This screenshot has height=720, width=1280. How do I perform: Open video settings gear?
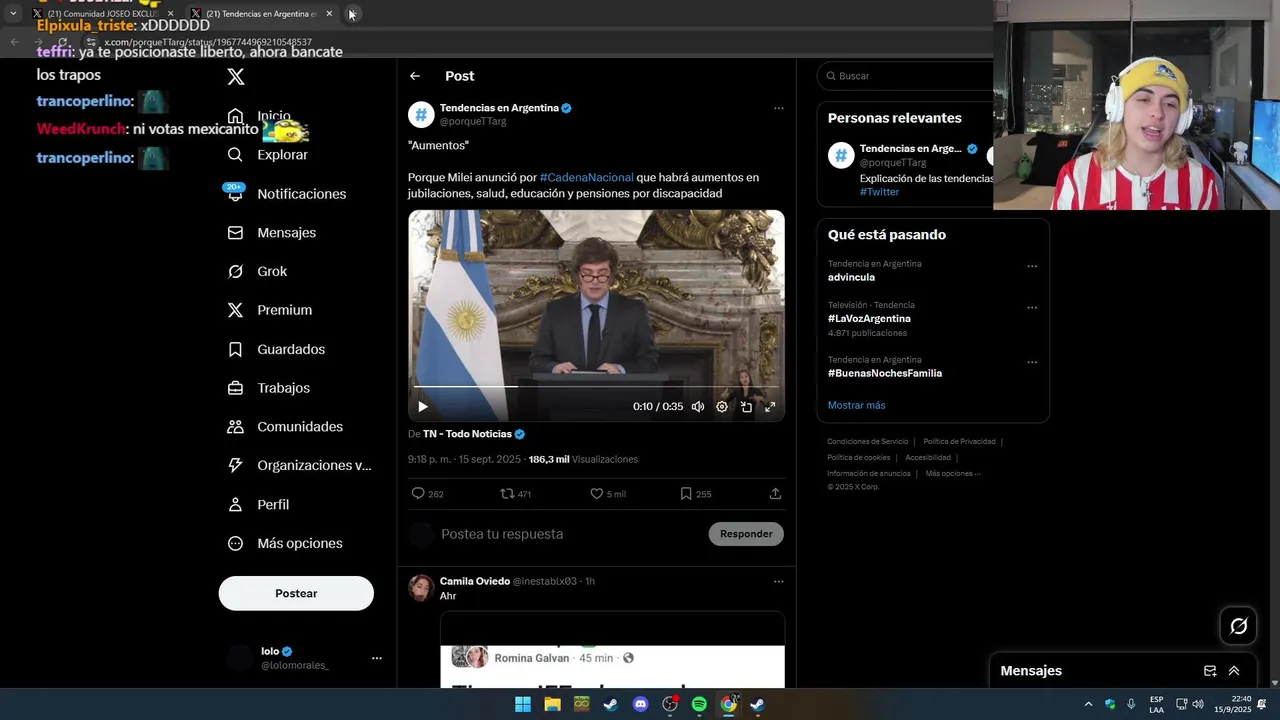[x=722, y=407]
